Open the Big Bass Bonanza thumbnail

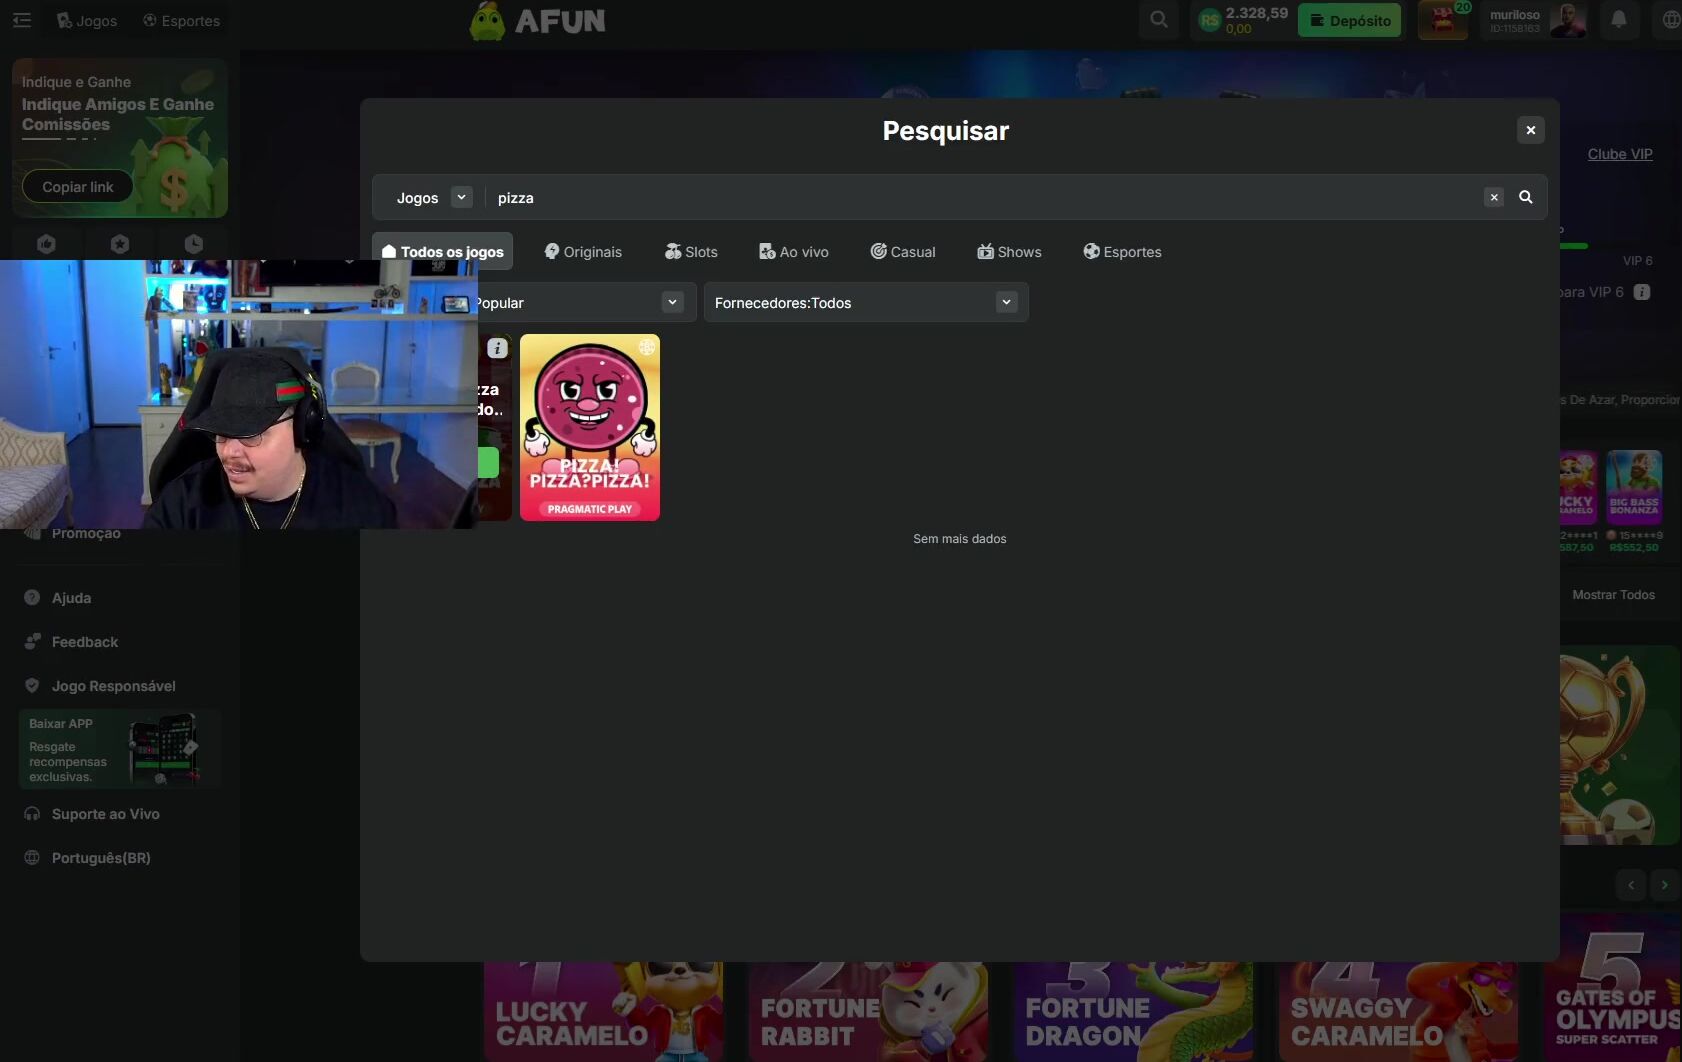click(1634, 487)
